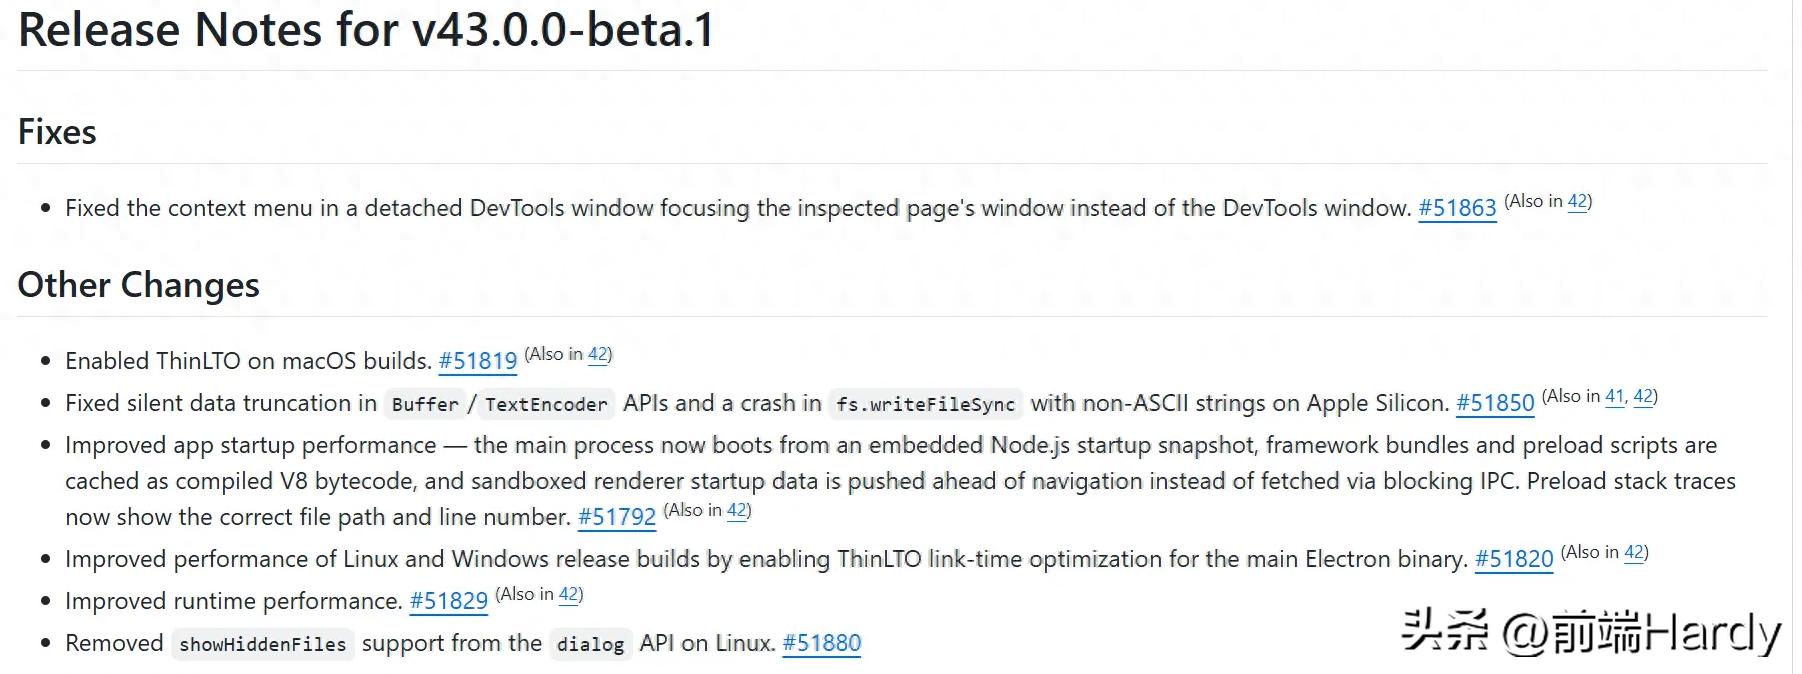Open pull request link #51820
1802x674 pixels.
point(1514,559)
